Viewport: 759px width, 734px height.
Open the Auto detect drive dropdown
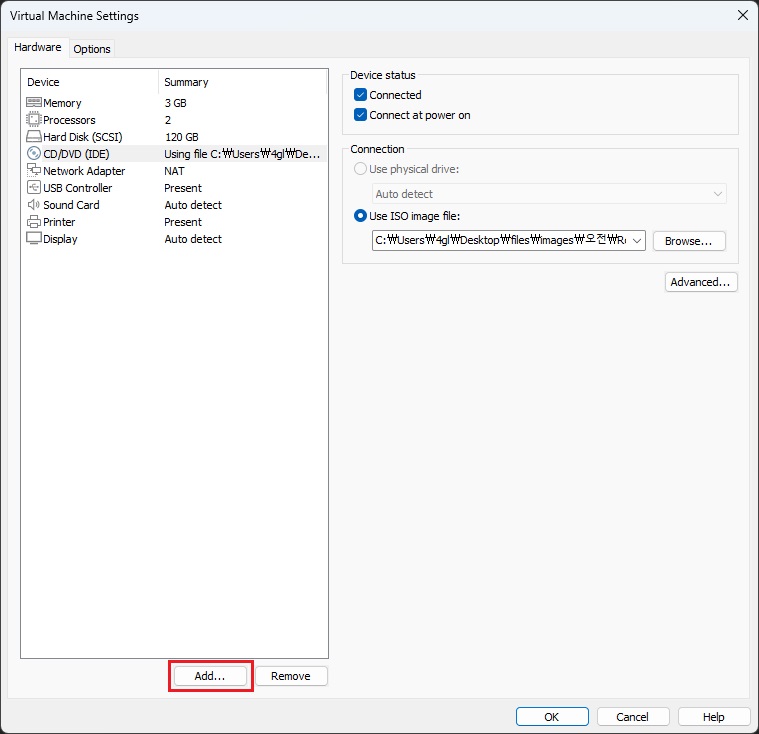(x=549, y=194)
